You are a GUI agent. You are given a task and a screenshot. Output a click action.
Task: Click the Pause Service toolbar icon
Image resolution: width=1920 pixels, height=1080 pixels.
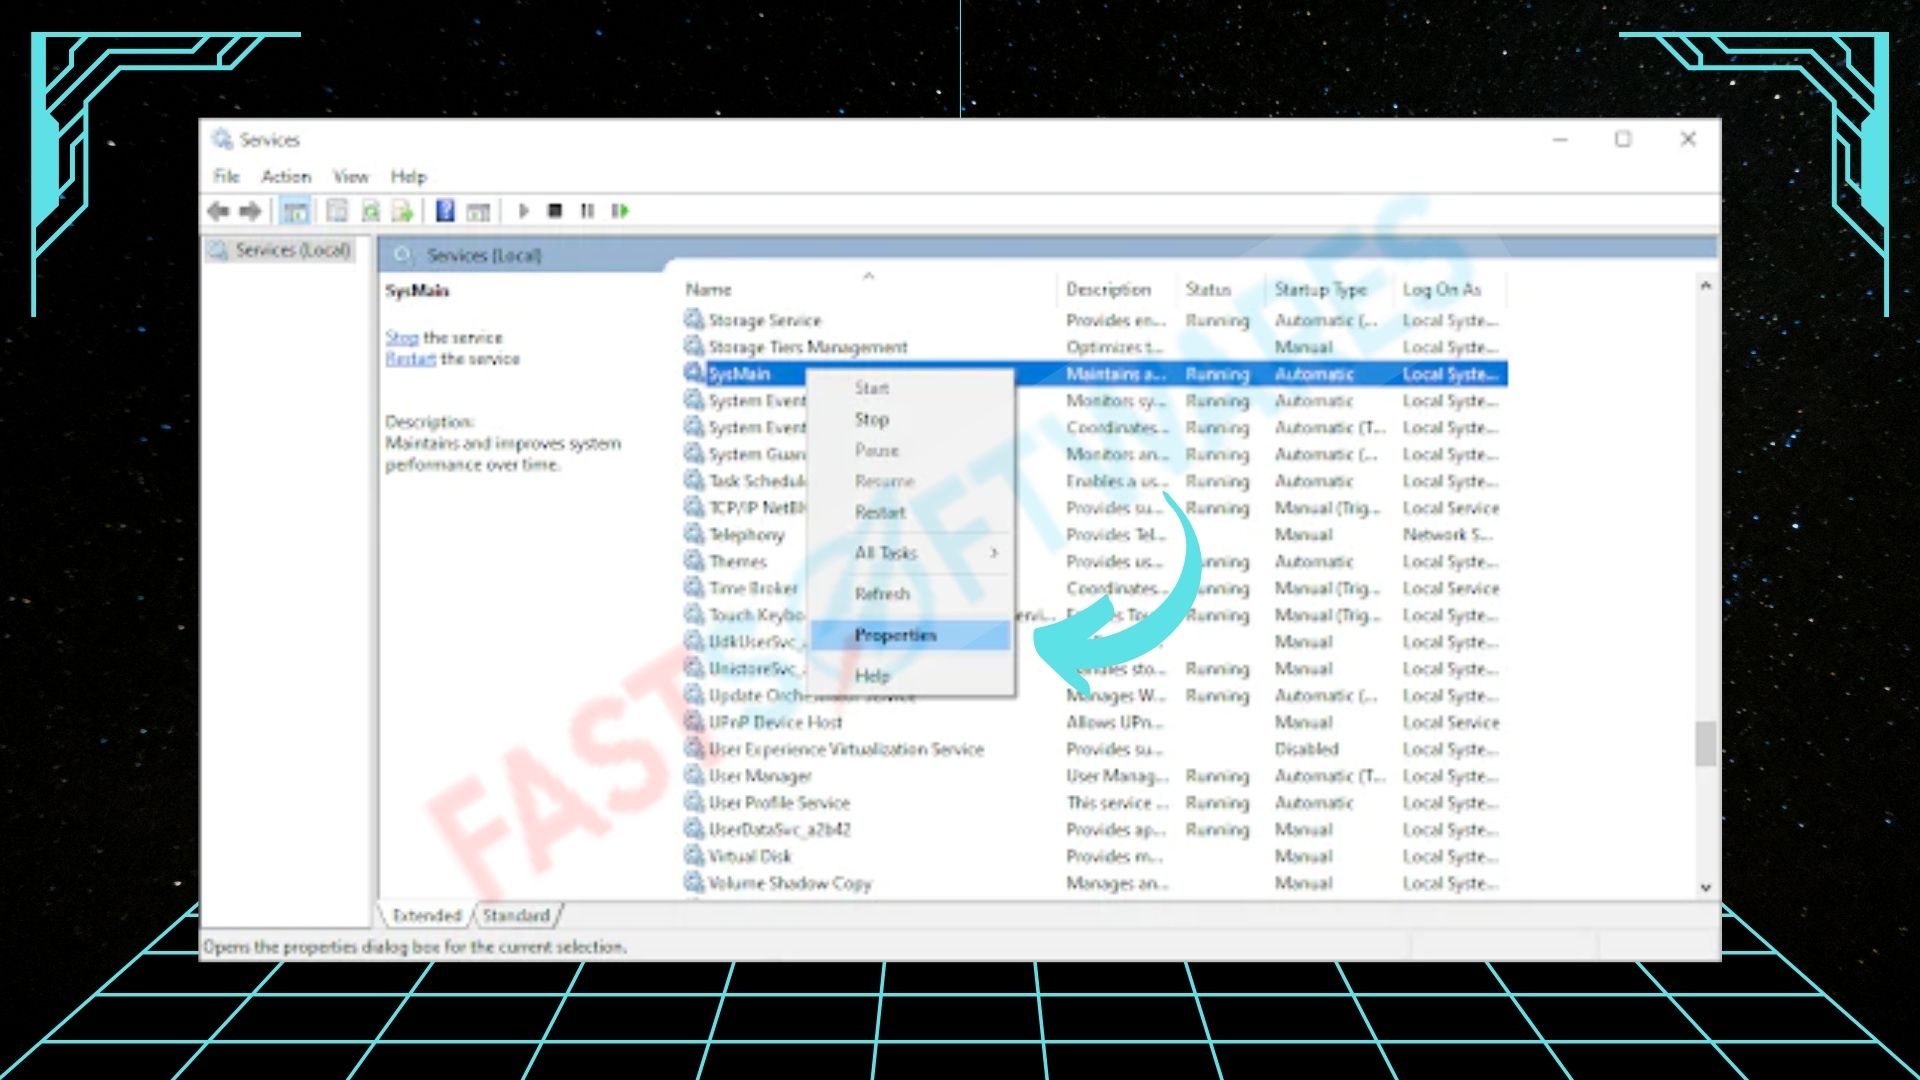[x=587, y=211]
